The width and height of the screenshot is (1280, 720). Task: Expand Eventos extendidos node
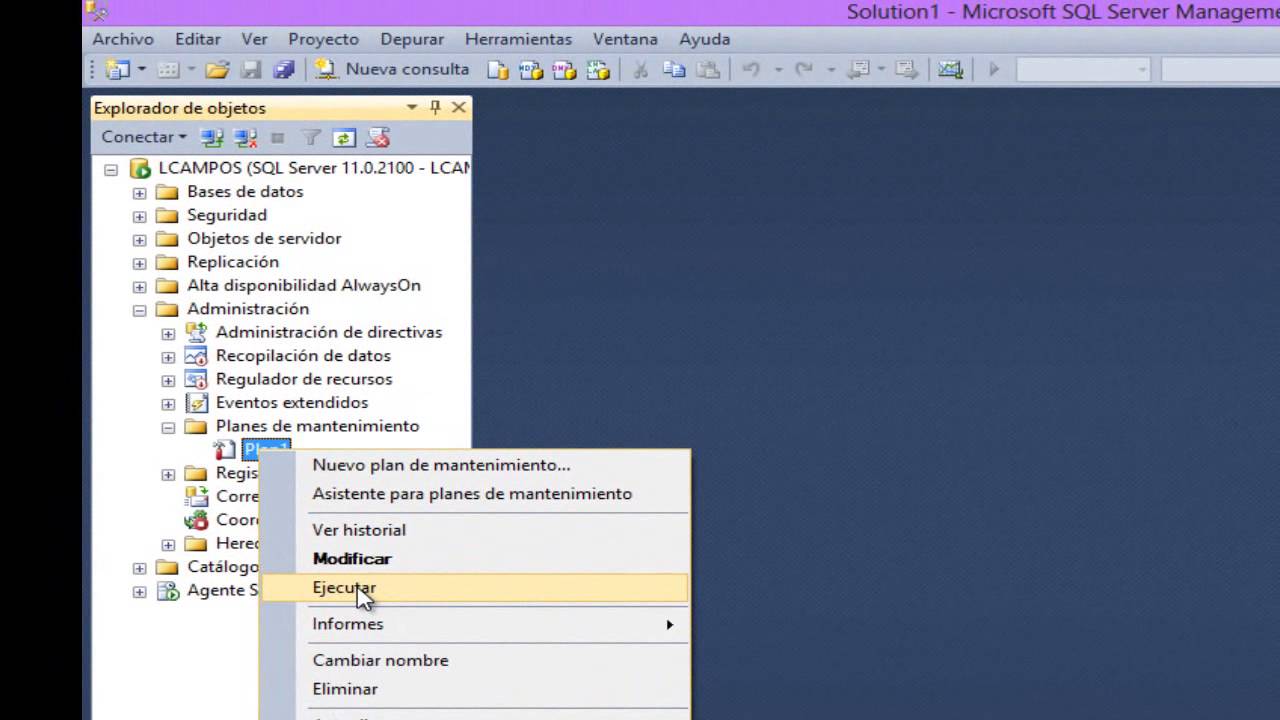click(168, 404)
